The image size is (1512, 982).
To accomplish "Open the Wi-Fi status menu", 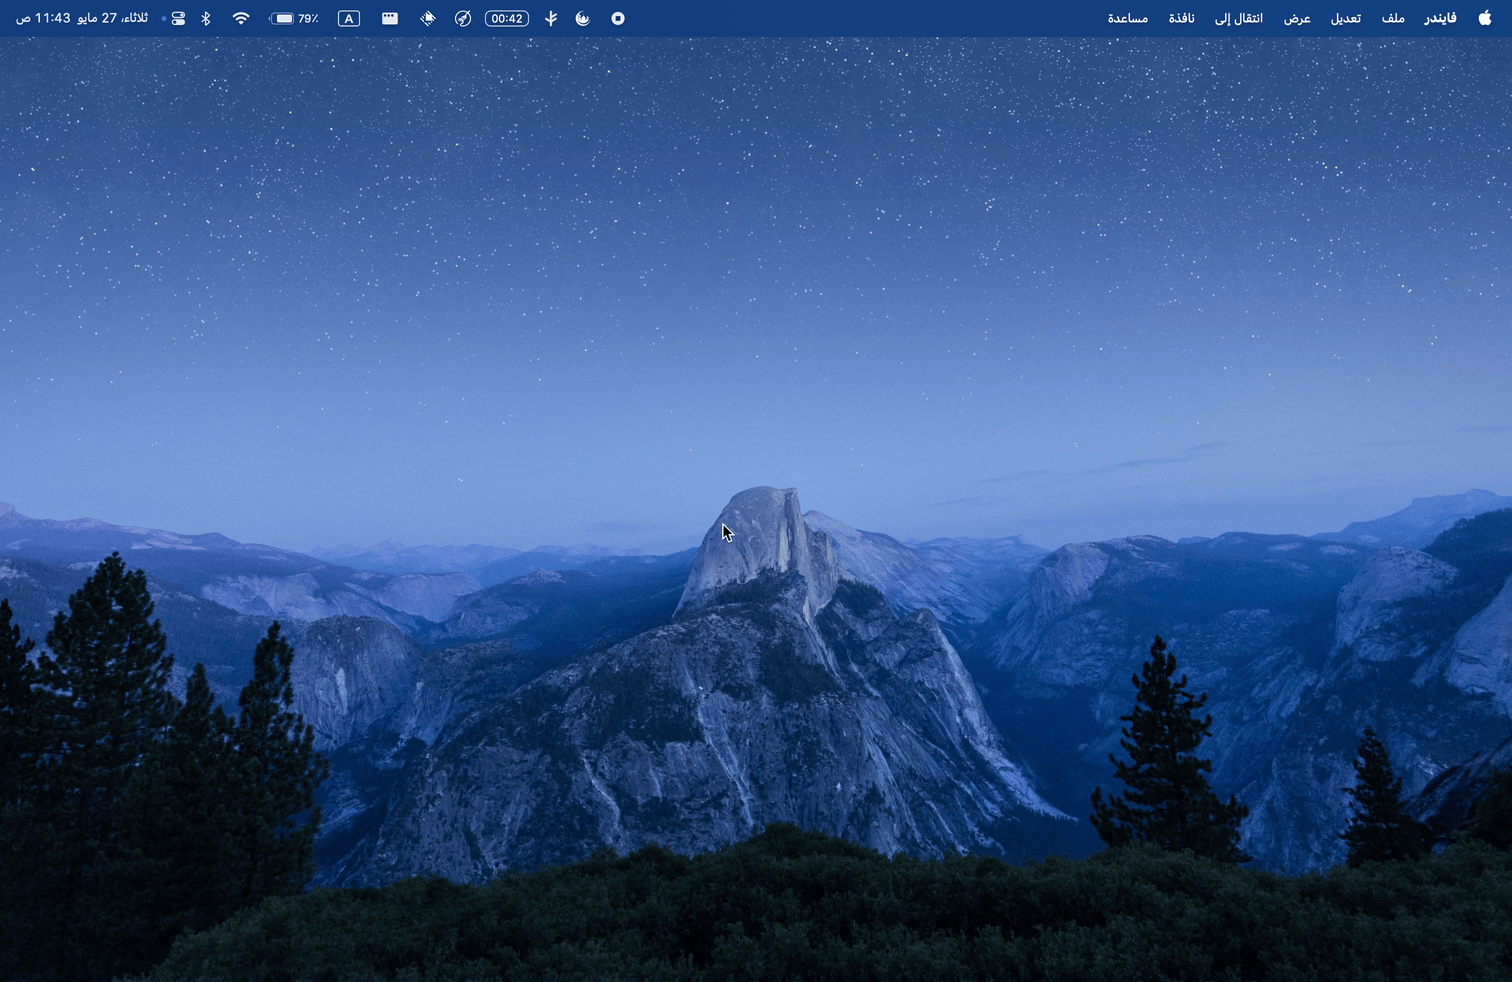I will 241,18.
